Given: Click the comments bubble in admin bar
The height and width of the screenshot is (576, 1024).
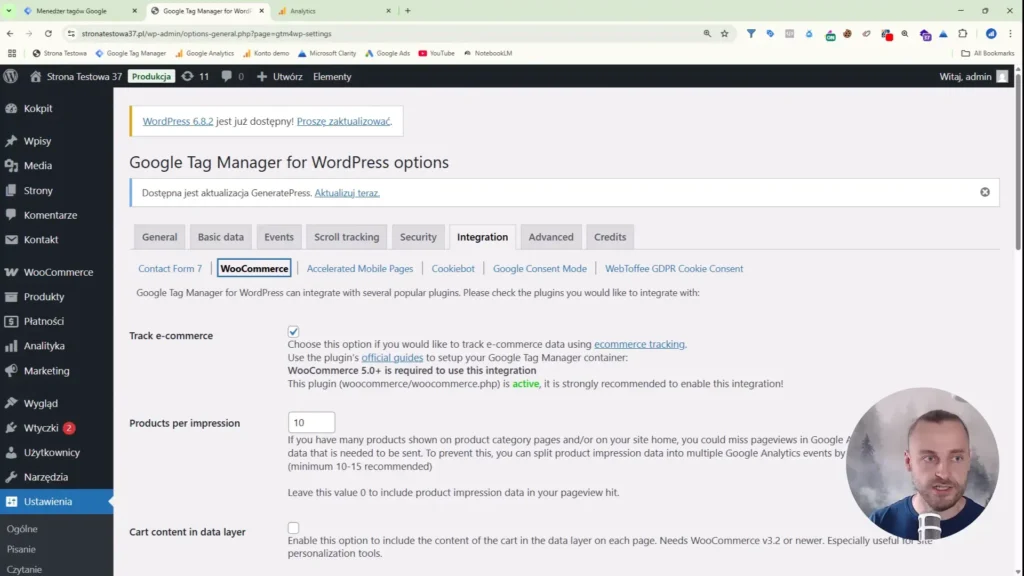Looking at the screenshot, I should point(232,76).
